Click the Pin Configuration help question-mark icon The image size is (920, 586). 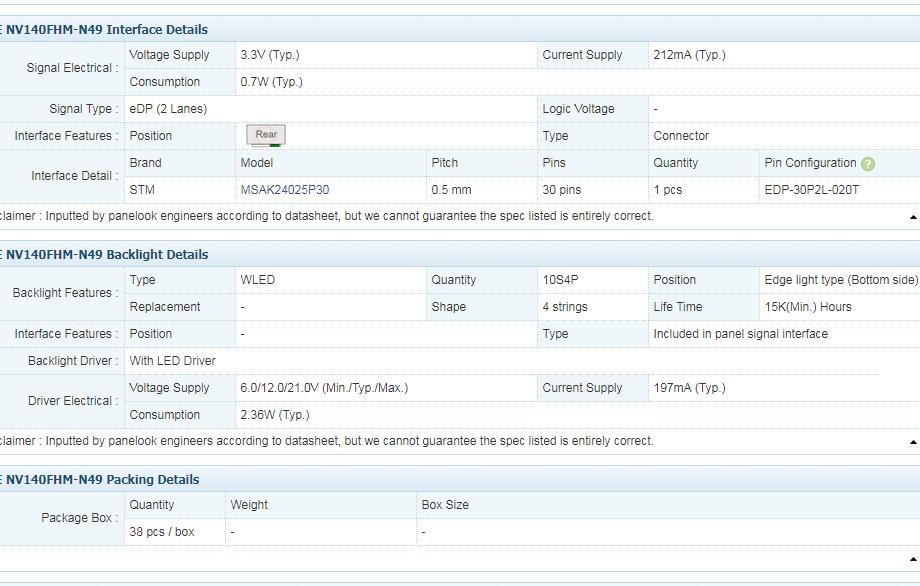pyautogui.click(x=868, y=164)
